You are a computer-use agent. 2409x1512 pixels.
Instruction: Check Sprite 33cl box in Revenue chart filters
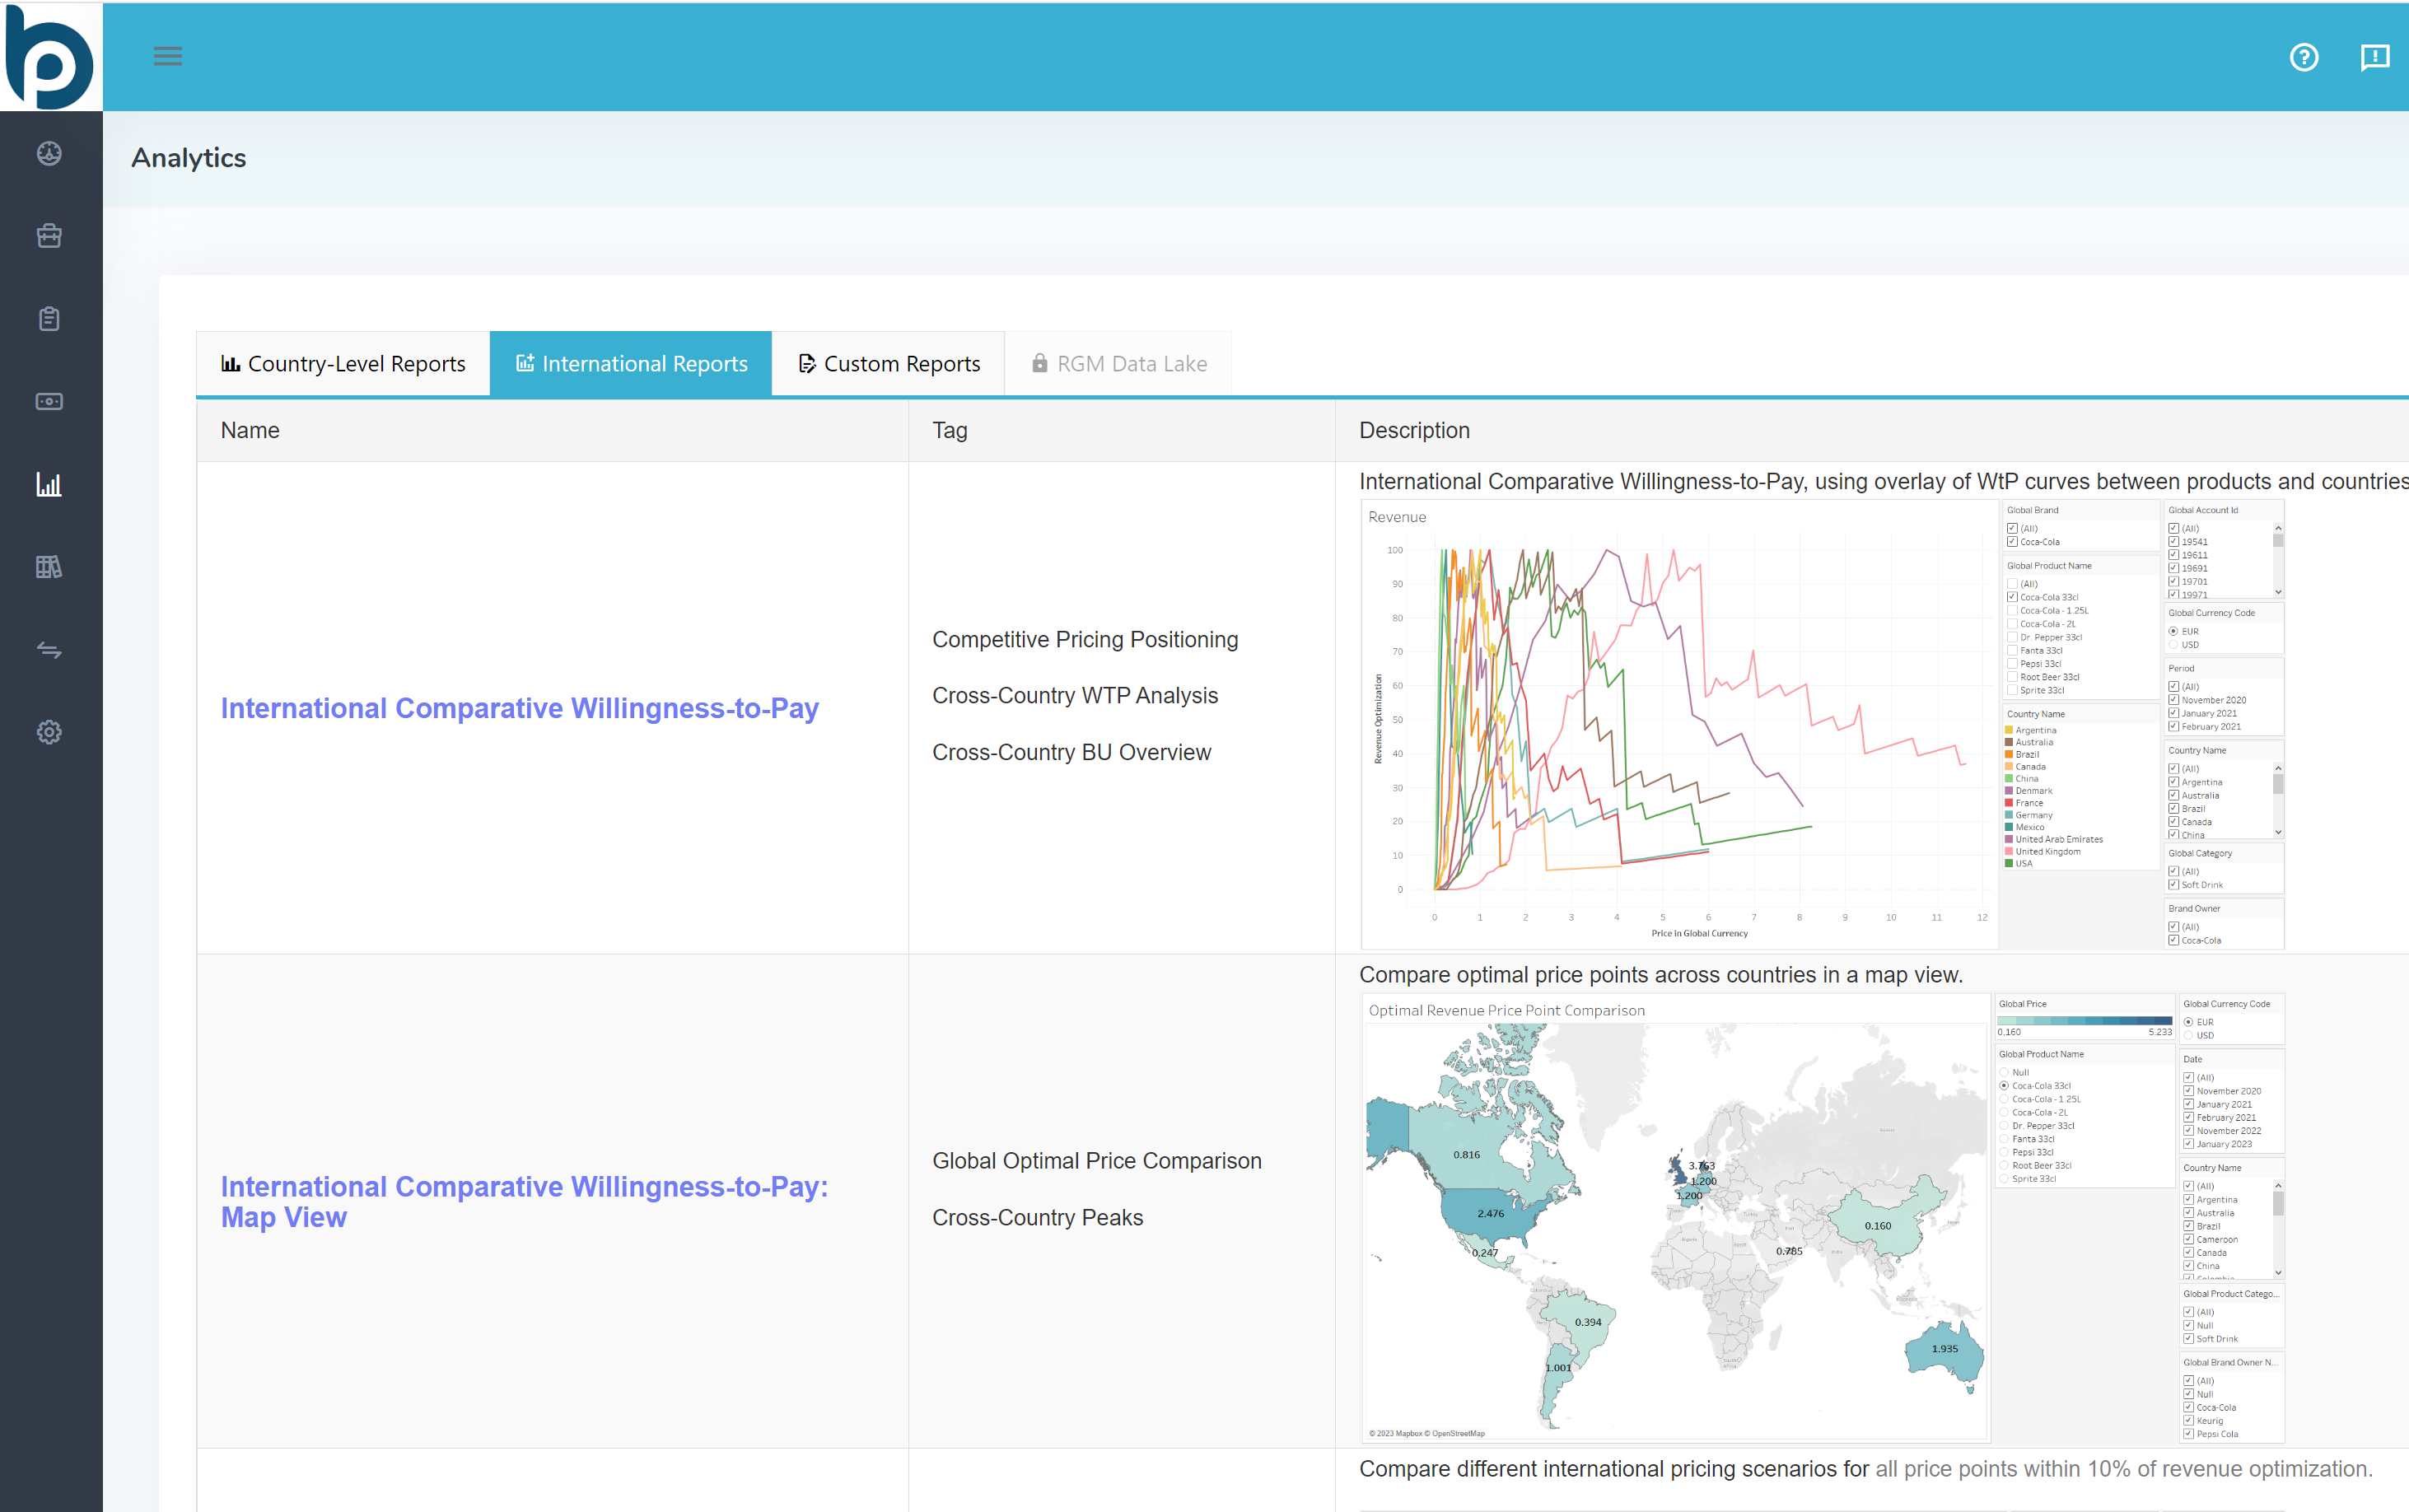2012,690
